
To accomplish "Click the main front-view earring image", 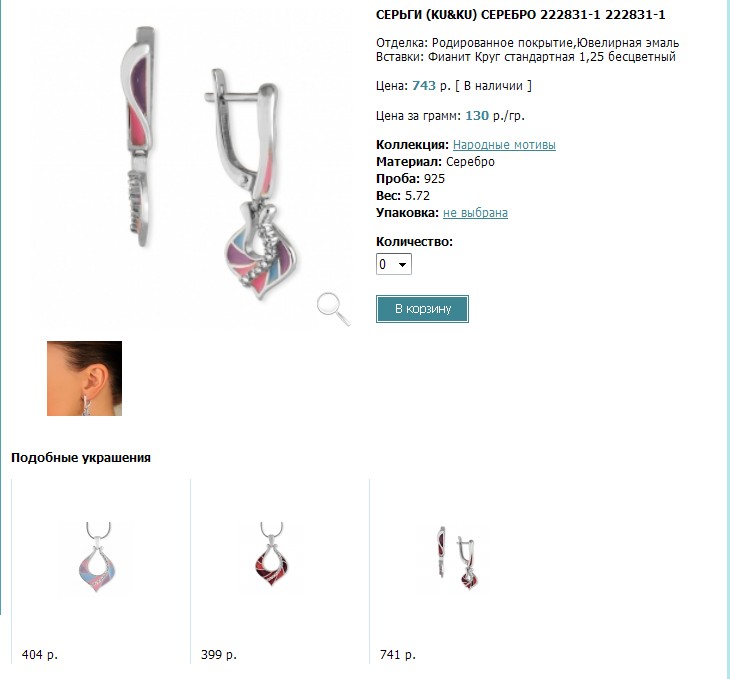I will pyautogui.click(x=252, y=185).
